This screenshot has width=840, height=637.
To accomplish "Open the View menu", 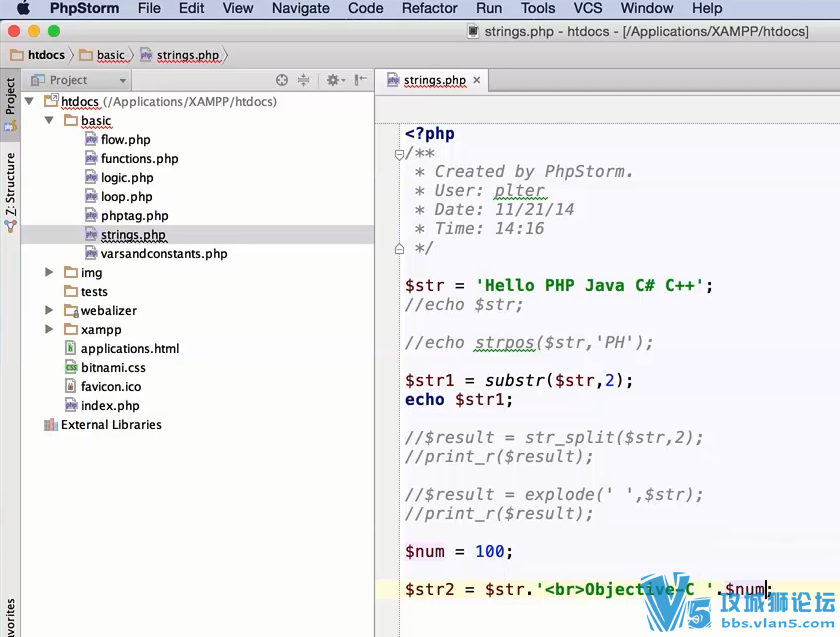I will coord(238,8).
